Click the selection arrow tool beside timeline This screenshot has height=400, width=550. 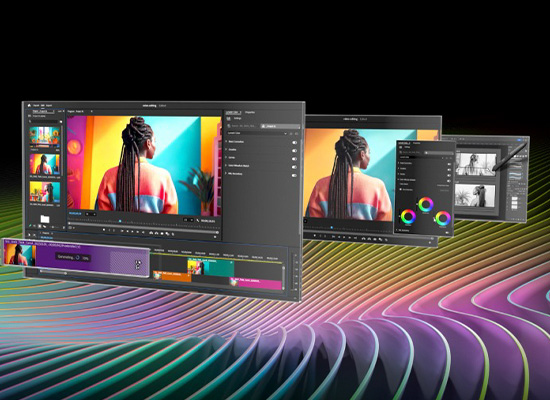pos(29,234)
